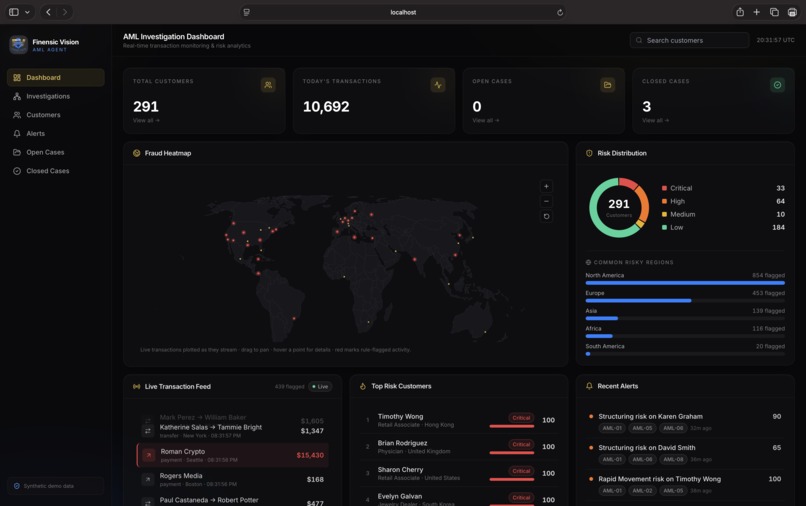Click the browser reload icon
Viewport: 806px width, 506px height.
point(560,12)
